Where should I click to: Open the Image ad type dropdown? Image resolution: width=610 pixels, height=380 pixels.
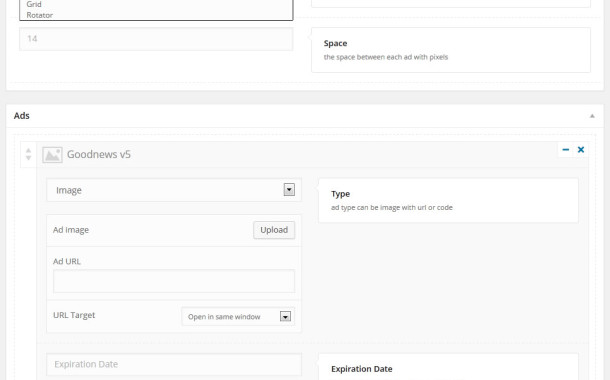174,190
